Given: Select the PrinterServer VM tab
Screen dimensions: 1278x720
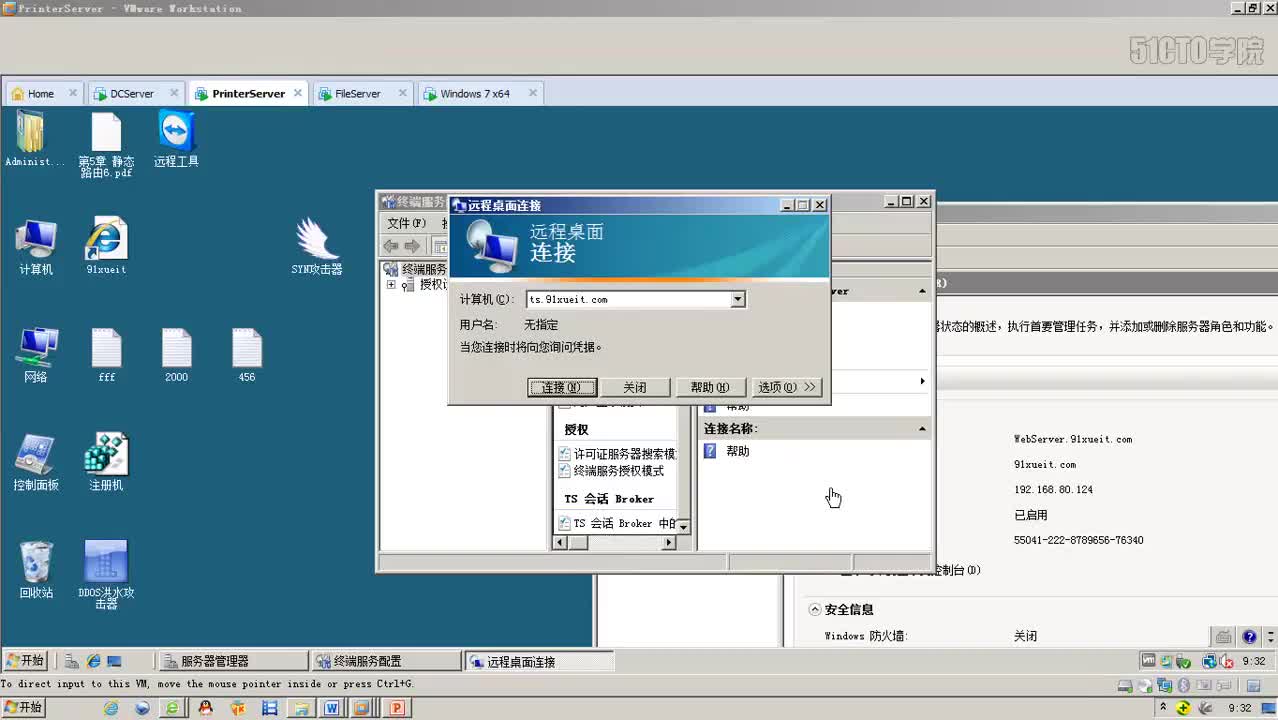Looking at the screenshot, I should tap(248, 93).
